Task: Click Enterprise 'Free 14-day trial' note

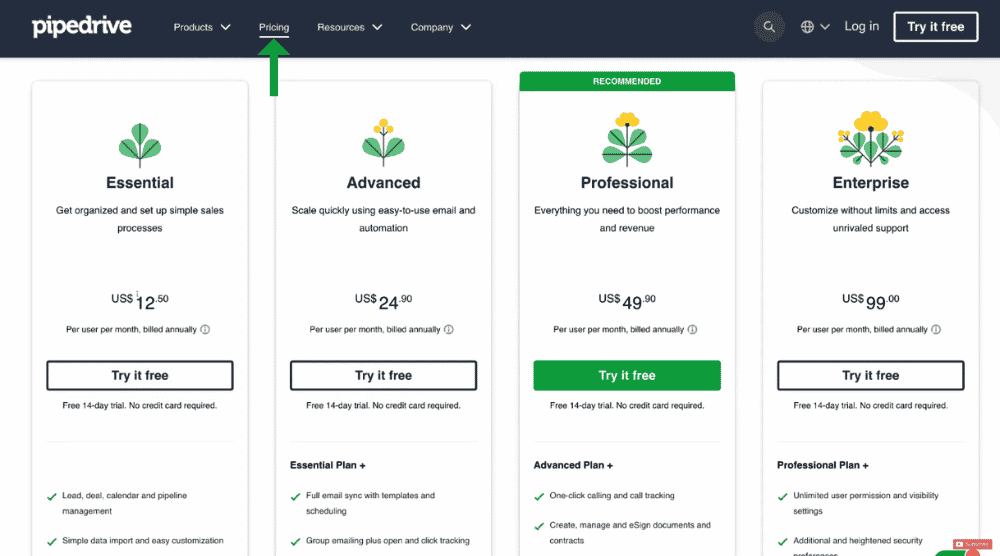Action: (x=871, y=406)
